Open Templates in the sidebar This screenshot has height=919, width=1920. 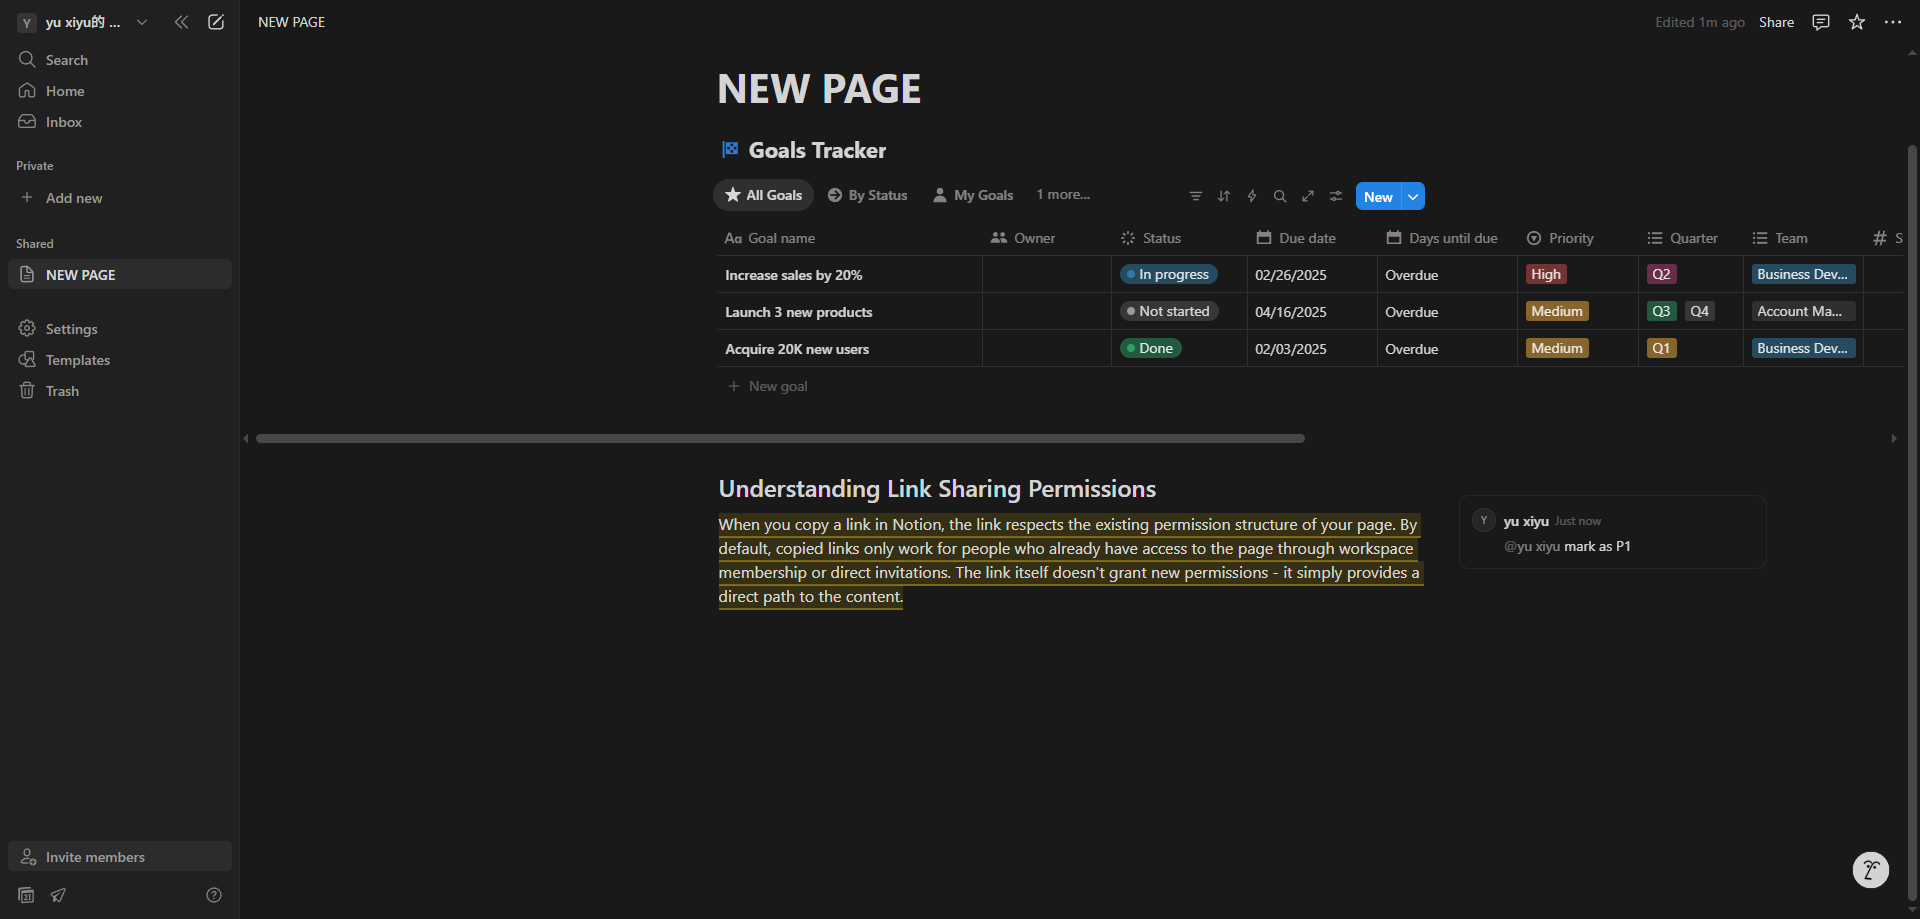120,360
